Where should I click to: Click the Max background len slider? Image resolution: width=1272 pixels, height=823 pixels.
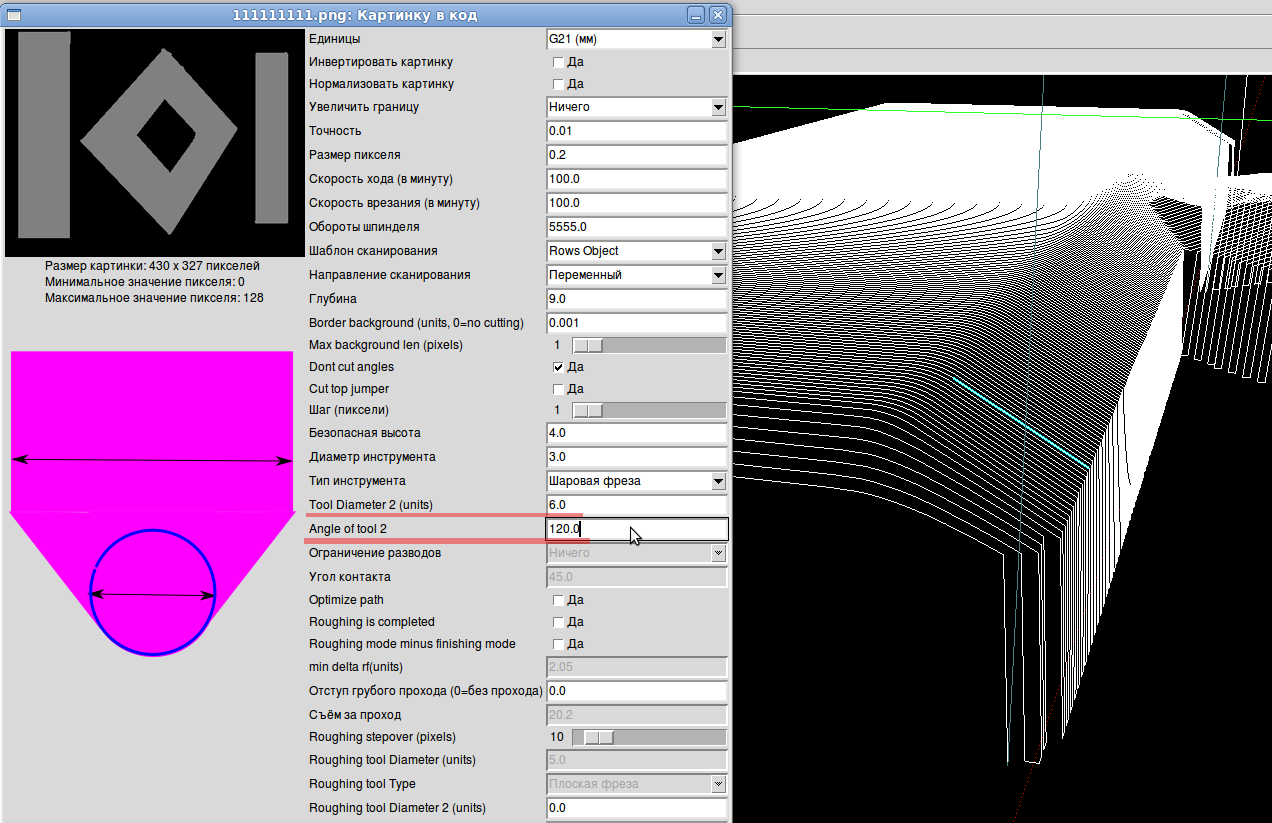click(x=648, y=345)
